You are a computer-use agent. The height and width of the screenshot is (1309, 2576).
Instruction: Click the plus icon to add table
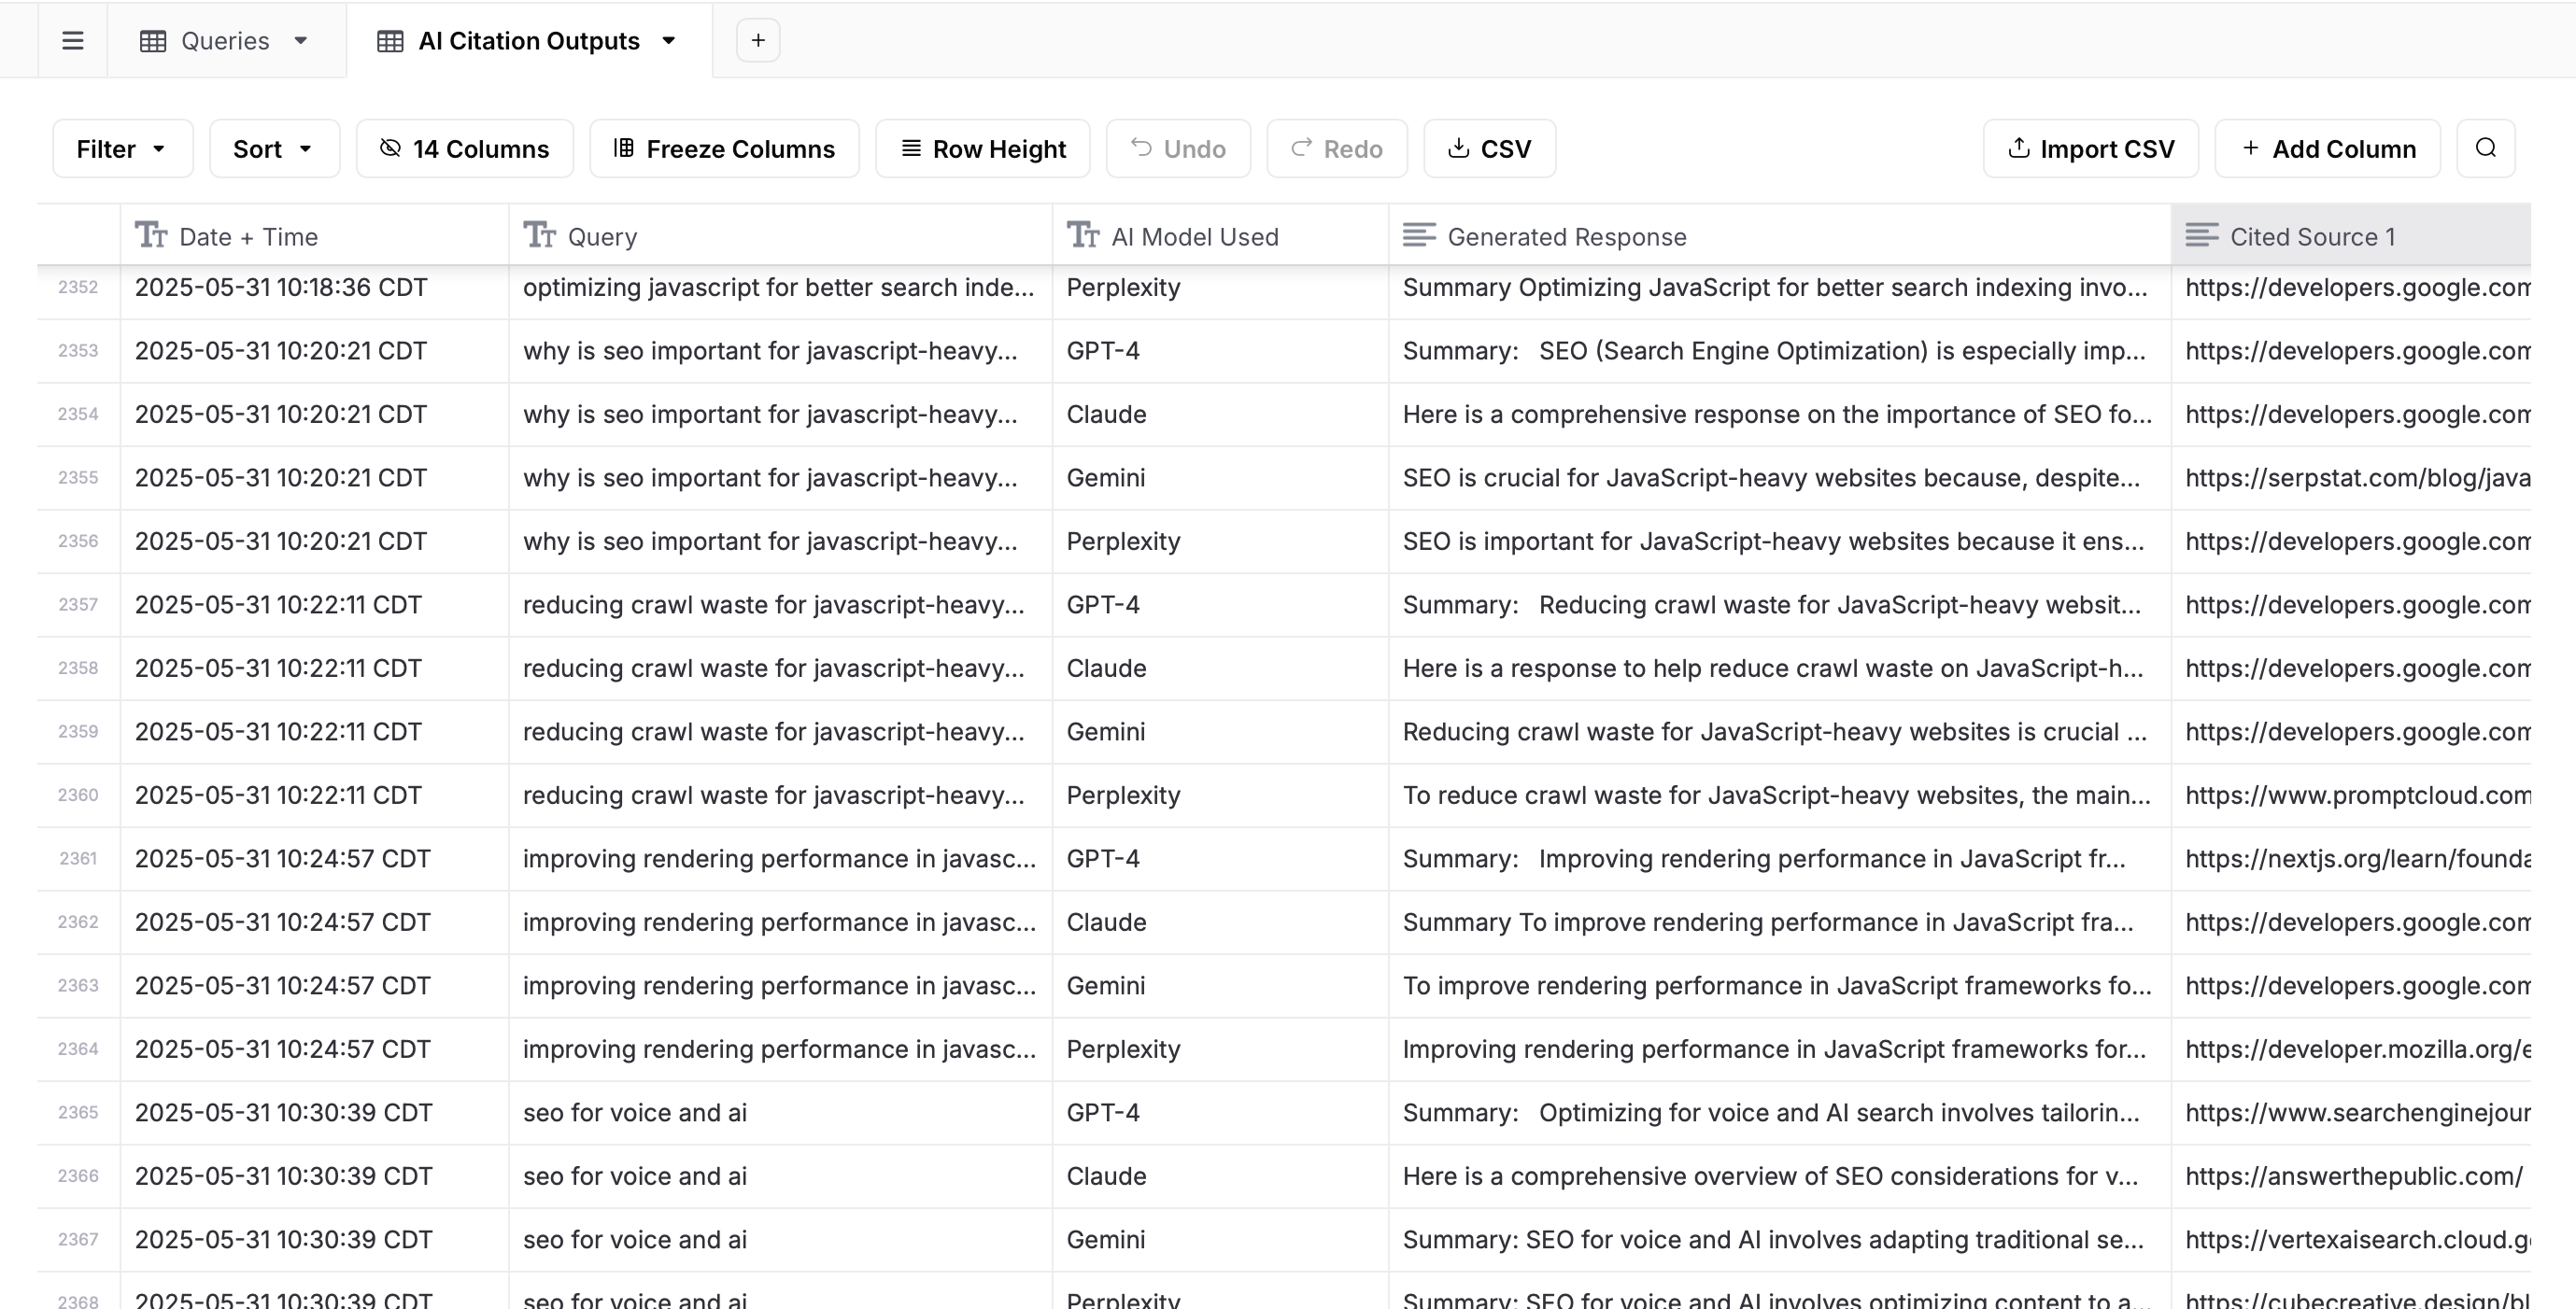tap(758, 41)
